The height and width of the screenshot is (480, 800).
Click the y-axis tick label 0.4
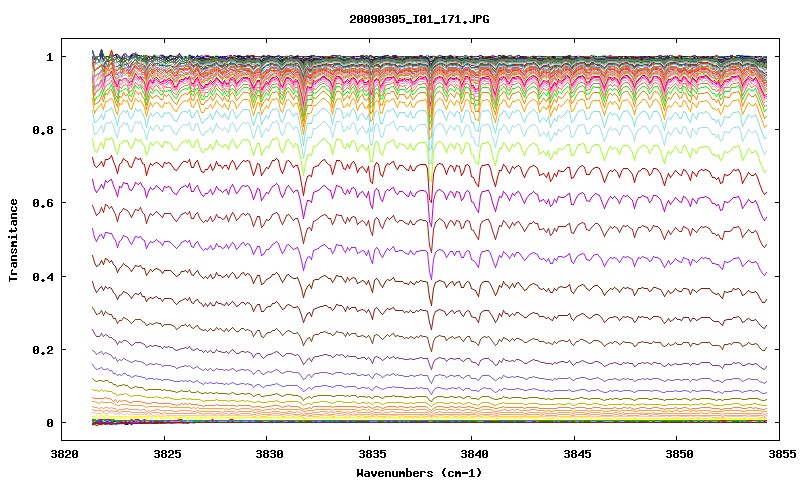(x=43, y=276)
